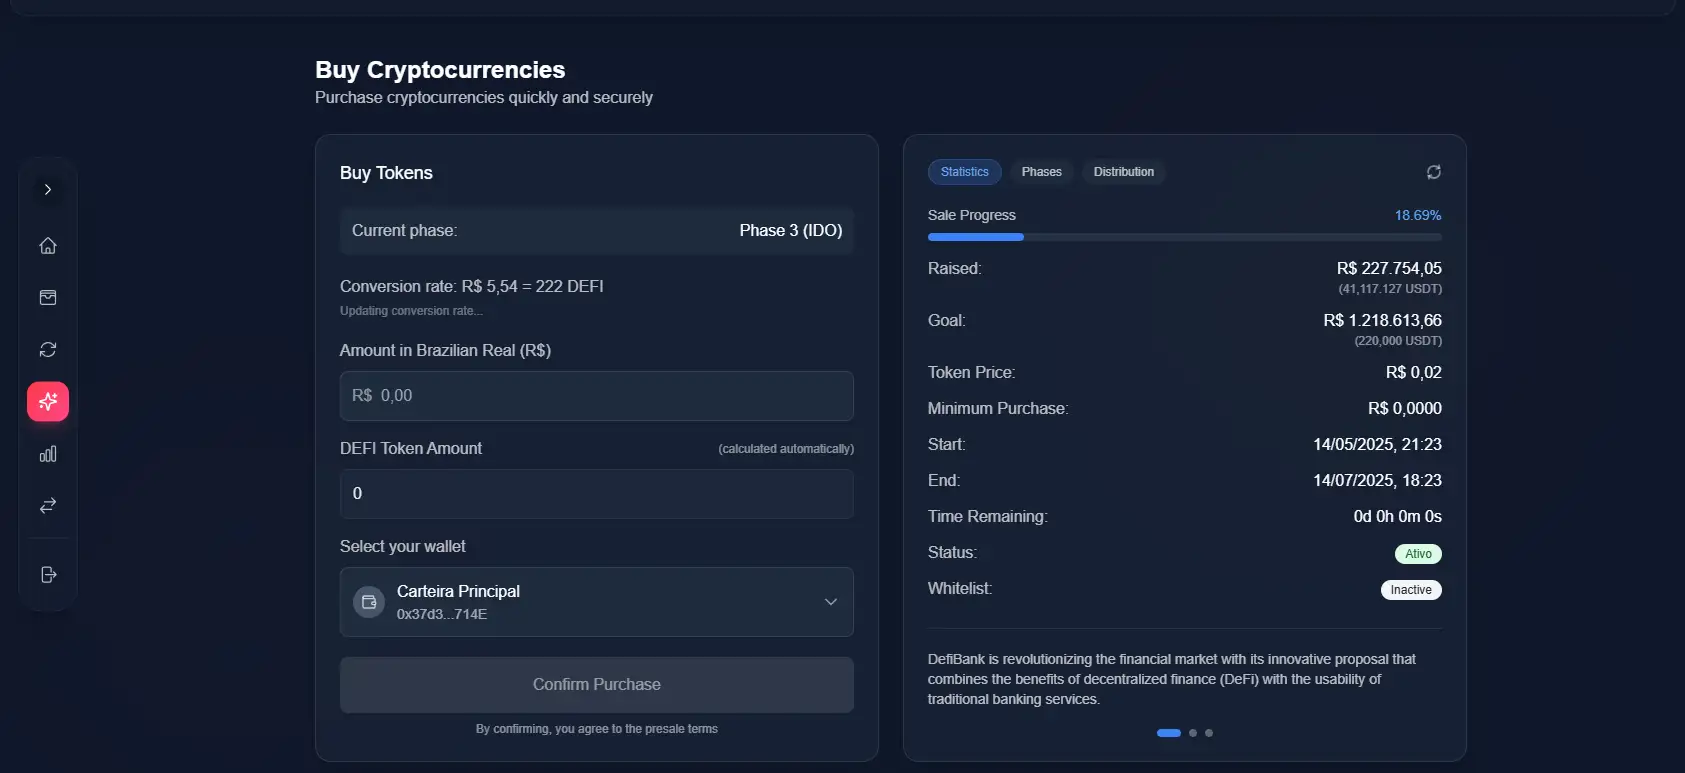Click the DEFI Token Amount field

click(596, 494)
